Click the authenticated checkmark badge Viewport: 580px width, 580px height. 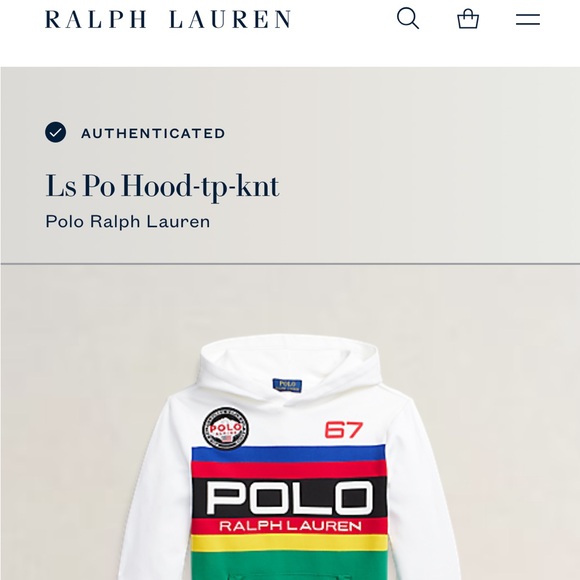pyautogui.click(x=55, y=132)
